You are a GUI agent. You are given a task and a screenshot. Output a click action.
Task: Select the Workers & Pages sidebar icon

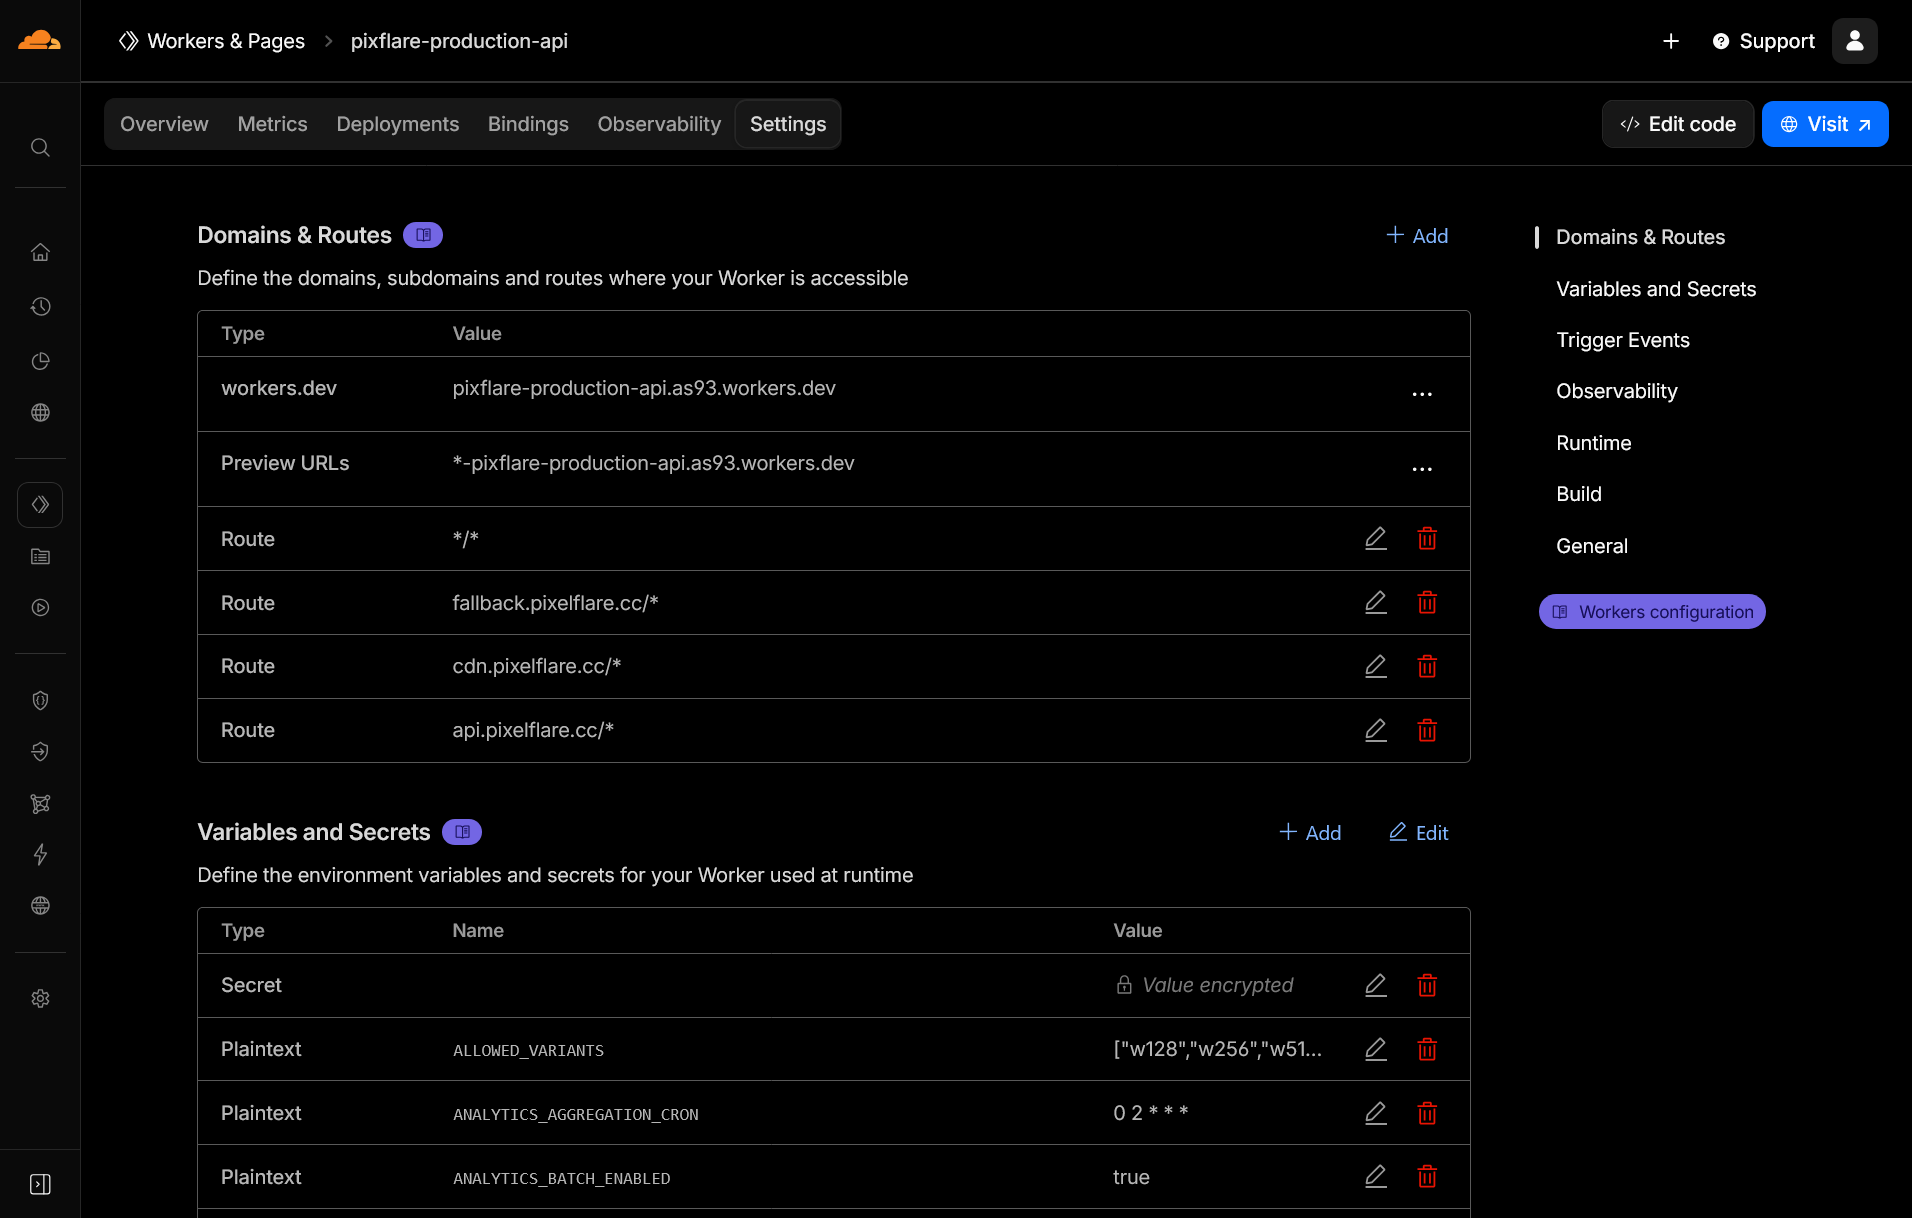click(40, 505)
